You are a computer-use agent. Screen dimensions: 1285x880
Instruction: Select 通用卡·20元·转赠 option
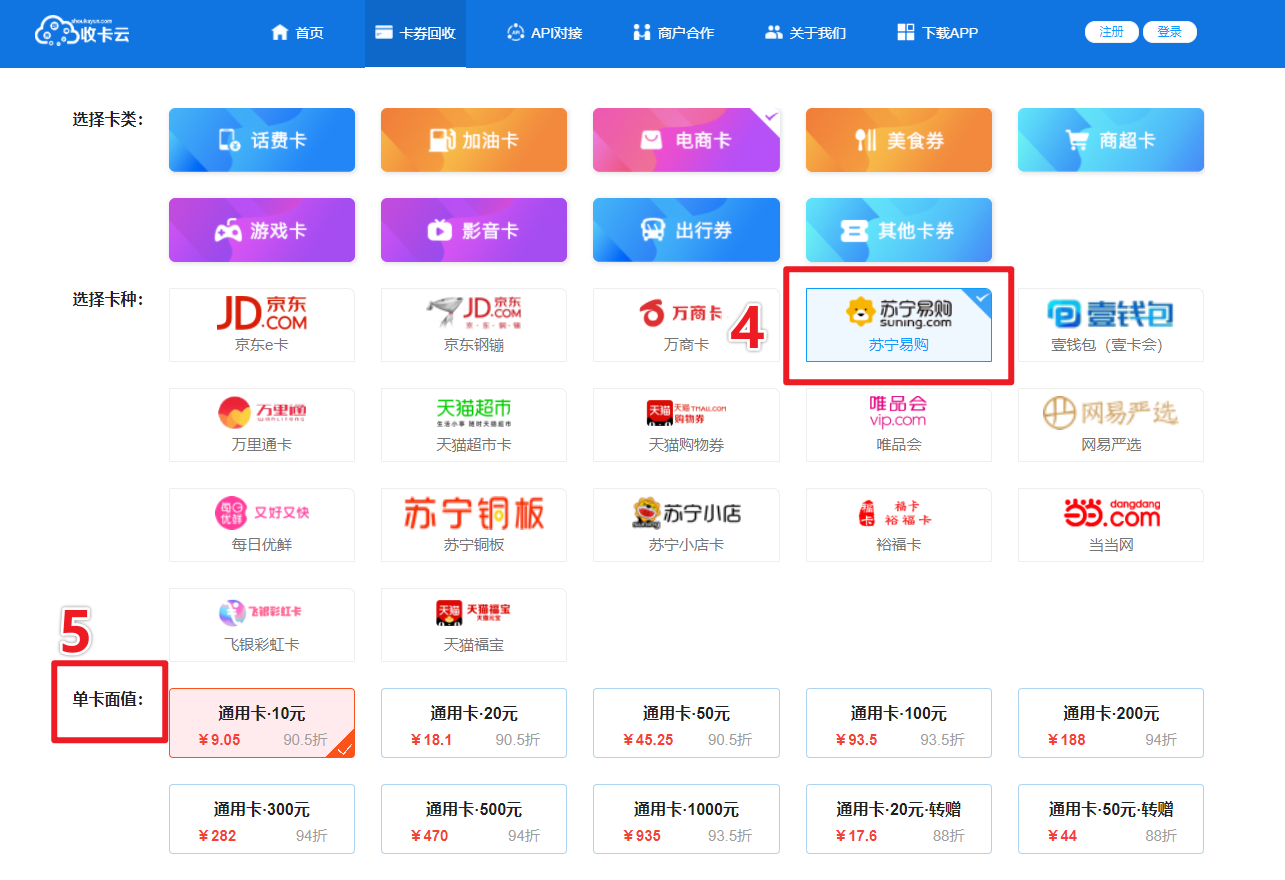(899, 819)
